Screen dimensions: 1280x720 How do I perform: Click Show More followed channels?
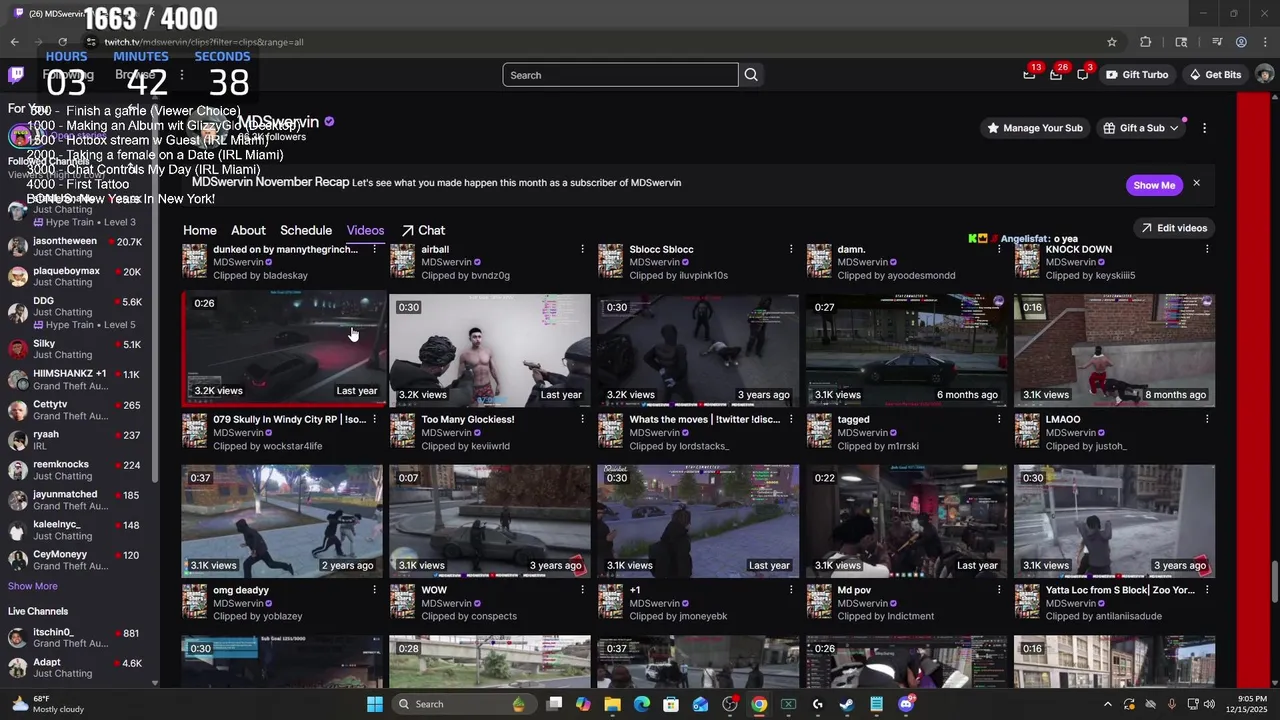click(33, 586)
